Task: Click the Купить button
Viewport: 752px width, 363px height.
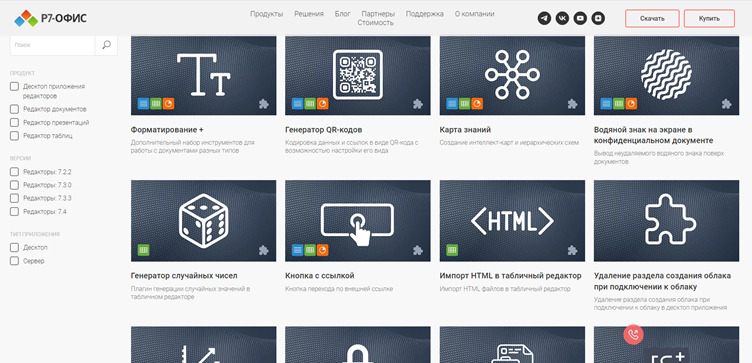Action: click(709, 19)
